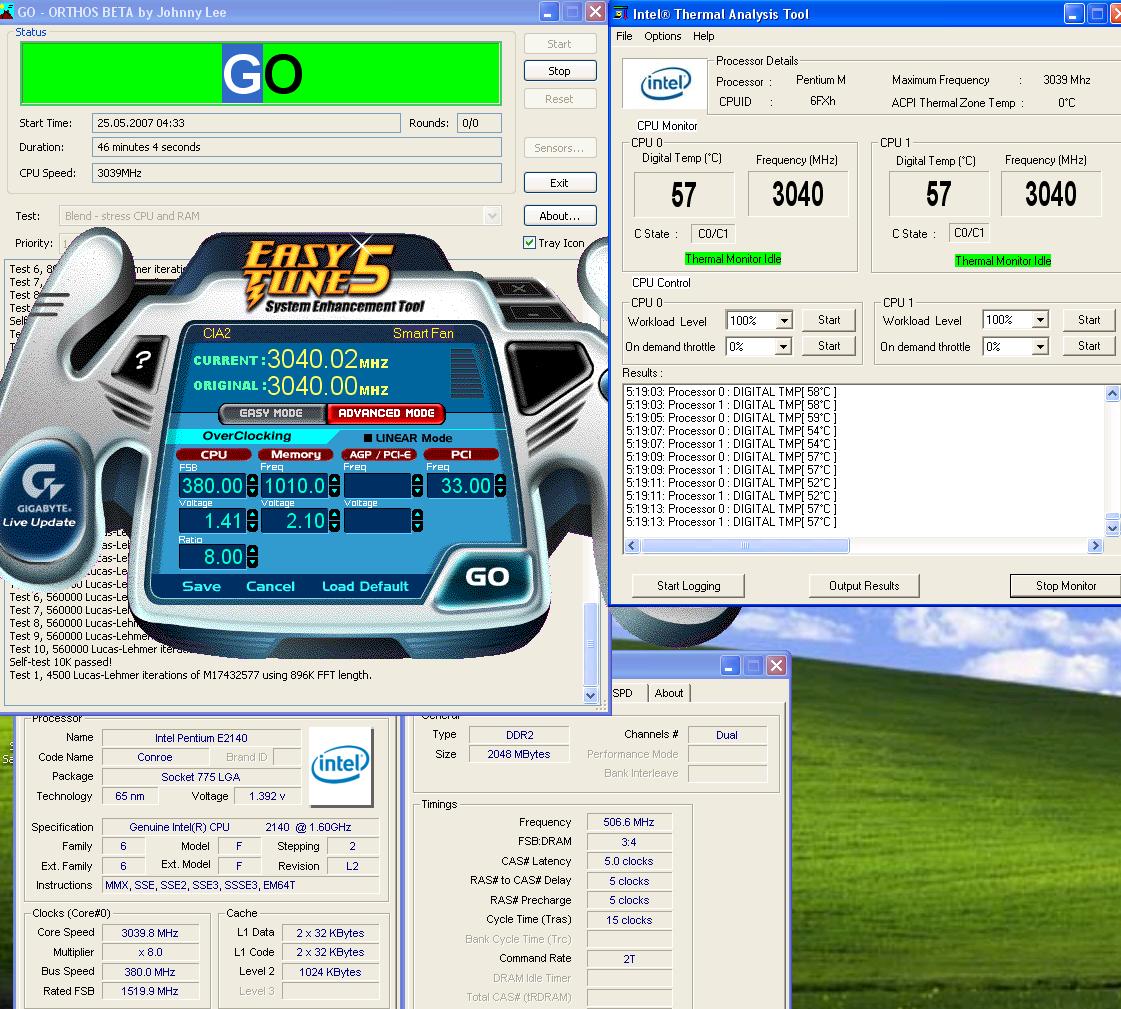This screenshot has height=1009, width=1121.
Task: Toggle the Tray Icon checkbox in ORTHOS
Action: click(529, 242)
